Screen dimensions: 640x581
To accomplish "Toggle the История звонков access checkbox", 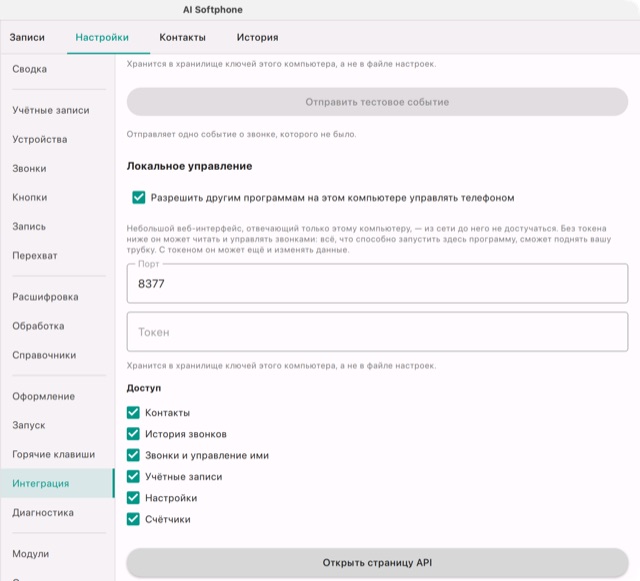I will (x=133, y=434).
